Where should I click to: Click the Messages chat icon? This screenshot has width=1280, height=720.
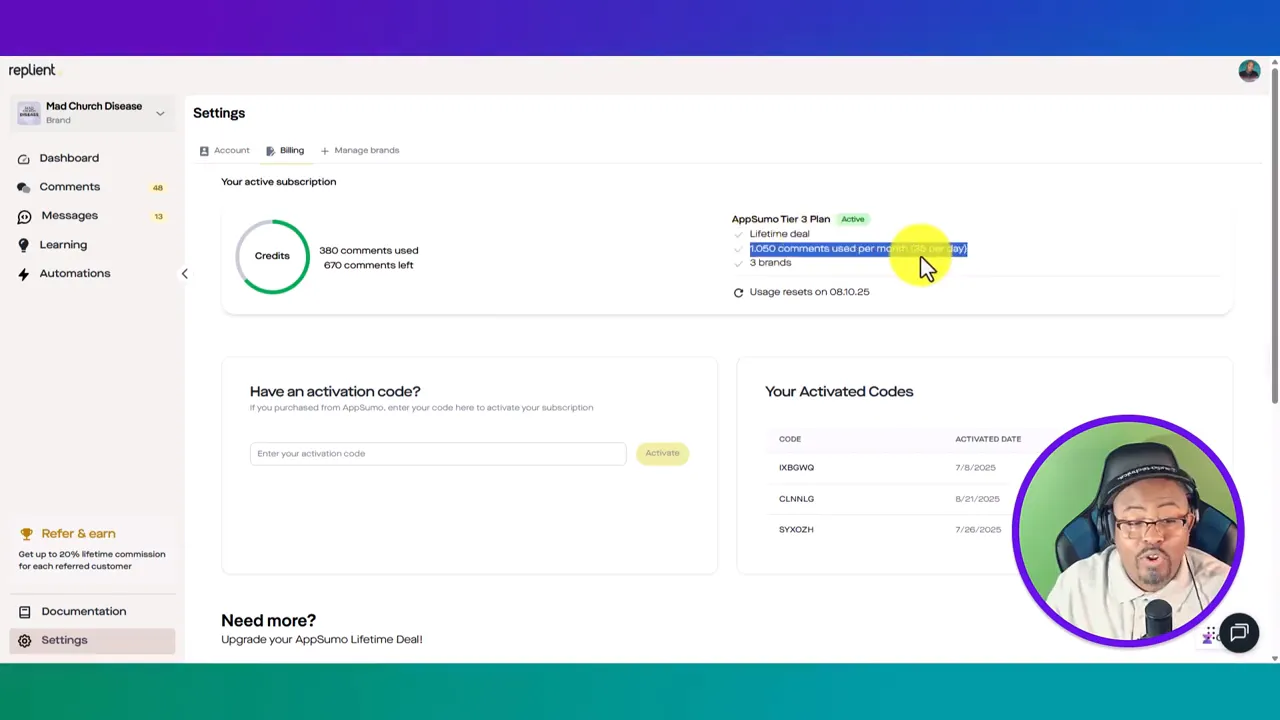(24, 217)
